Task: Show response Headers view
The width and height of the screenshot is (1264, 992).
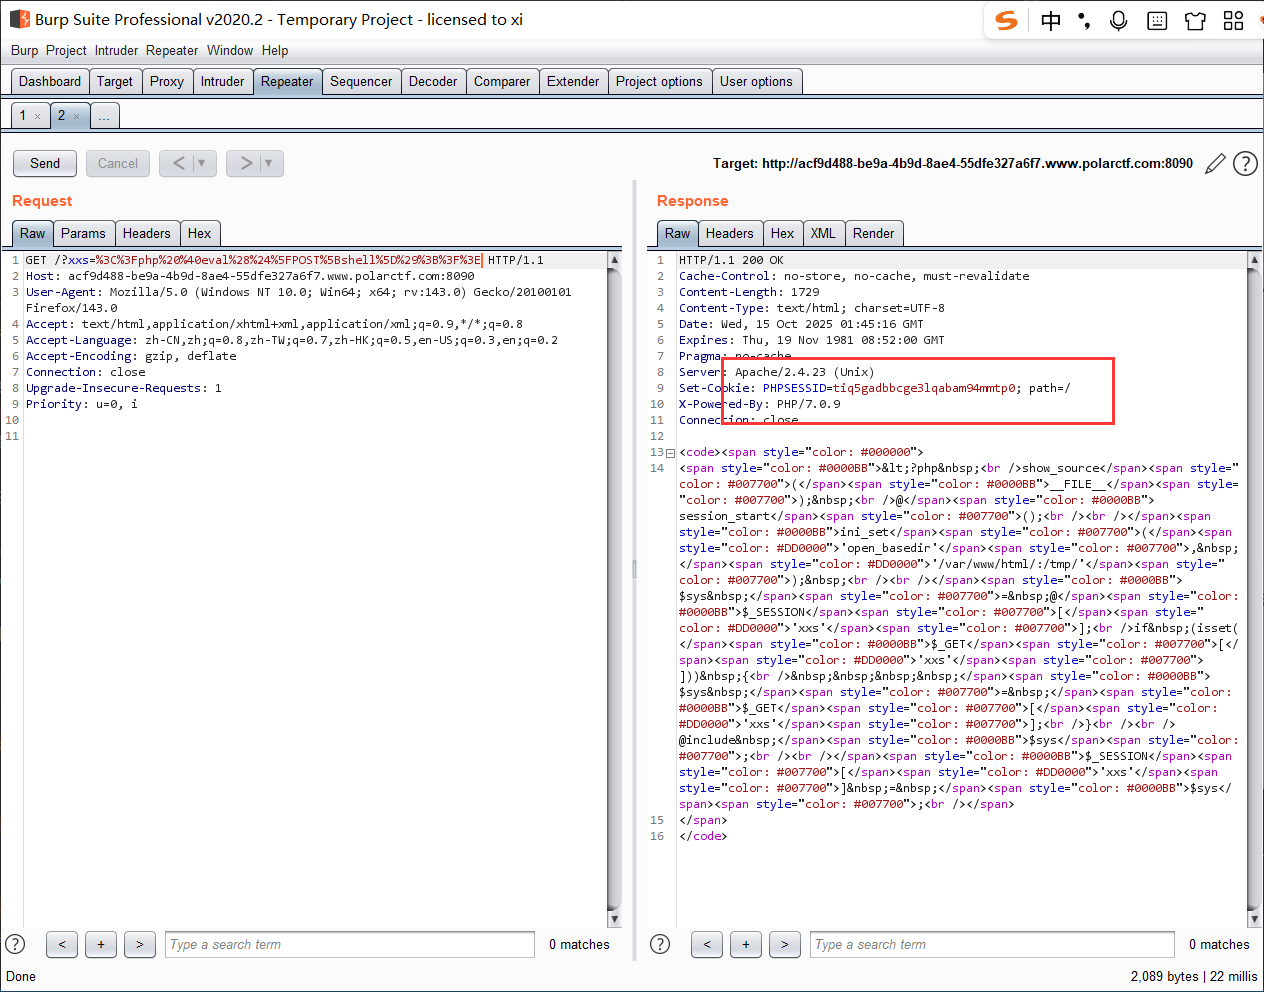Action: 730,233
